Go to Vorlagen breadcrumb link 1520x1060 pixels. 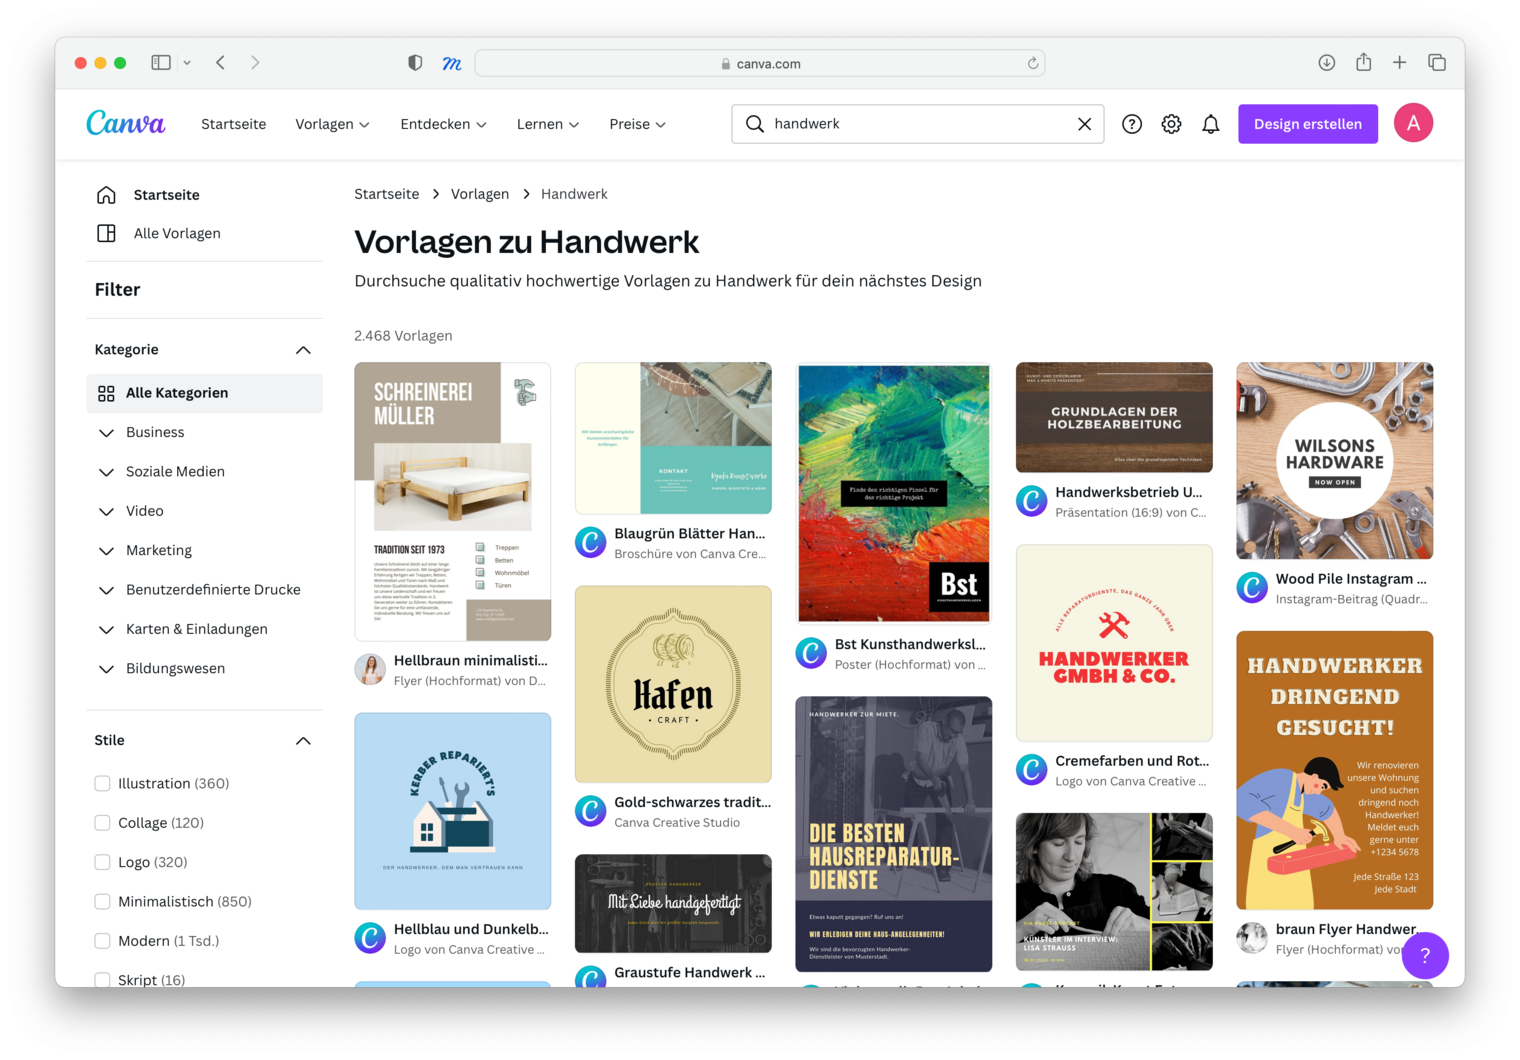(x=479, y=194)
